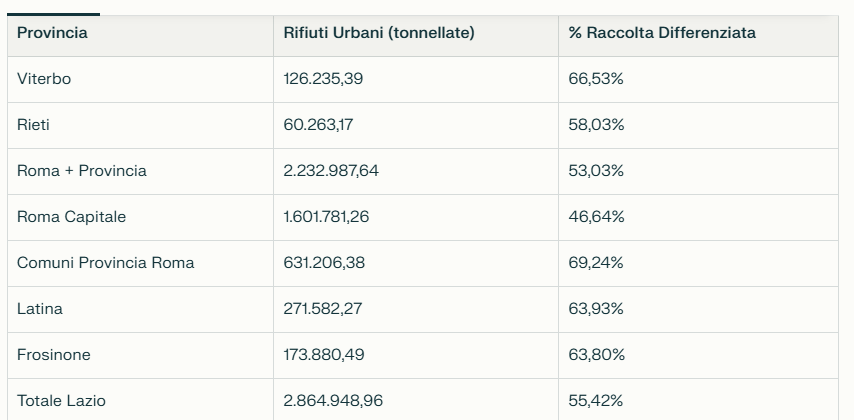Image resolution: width=854 pixels, height=420 pixels.
Task: Select the Viterbo province cell
Action: tap(44, 79)
